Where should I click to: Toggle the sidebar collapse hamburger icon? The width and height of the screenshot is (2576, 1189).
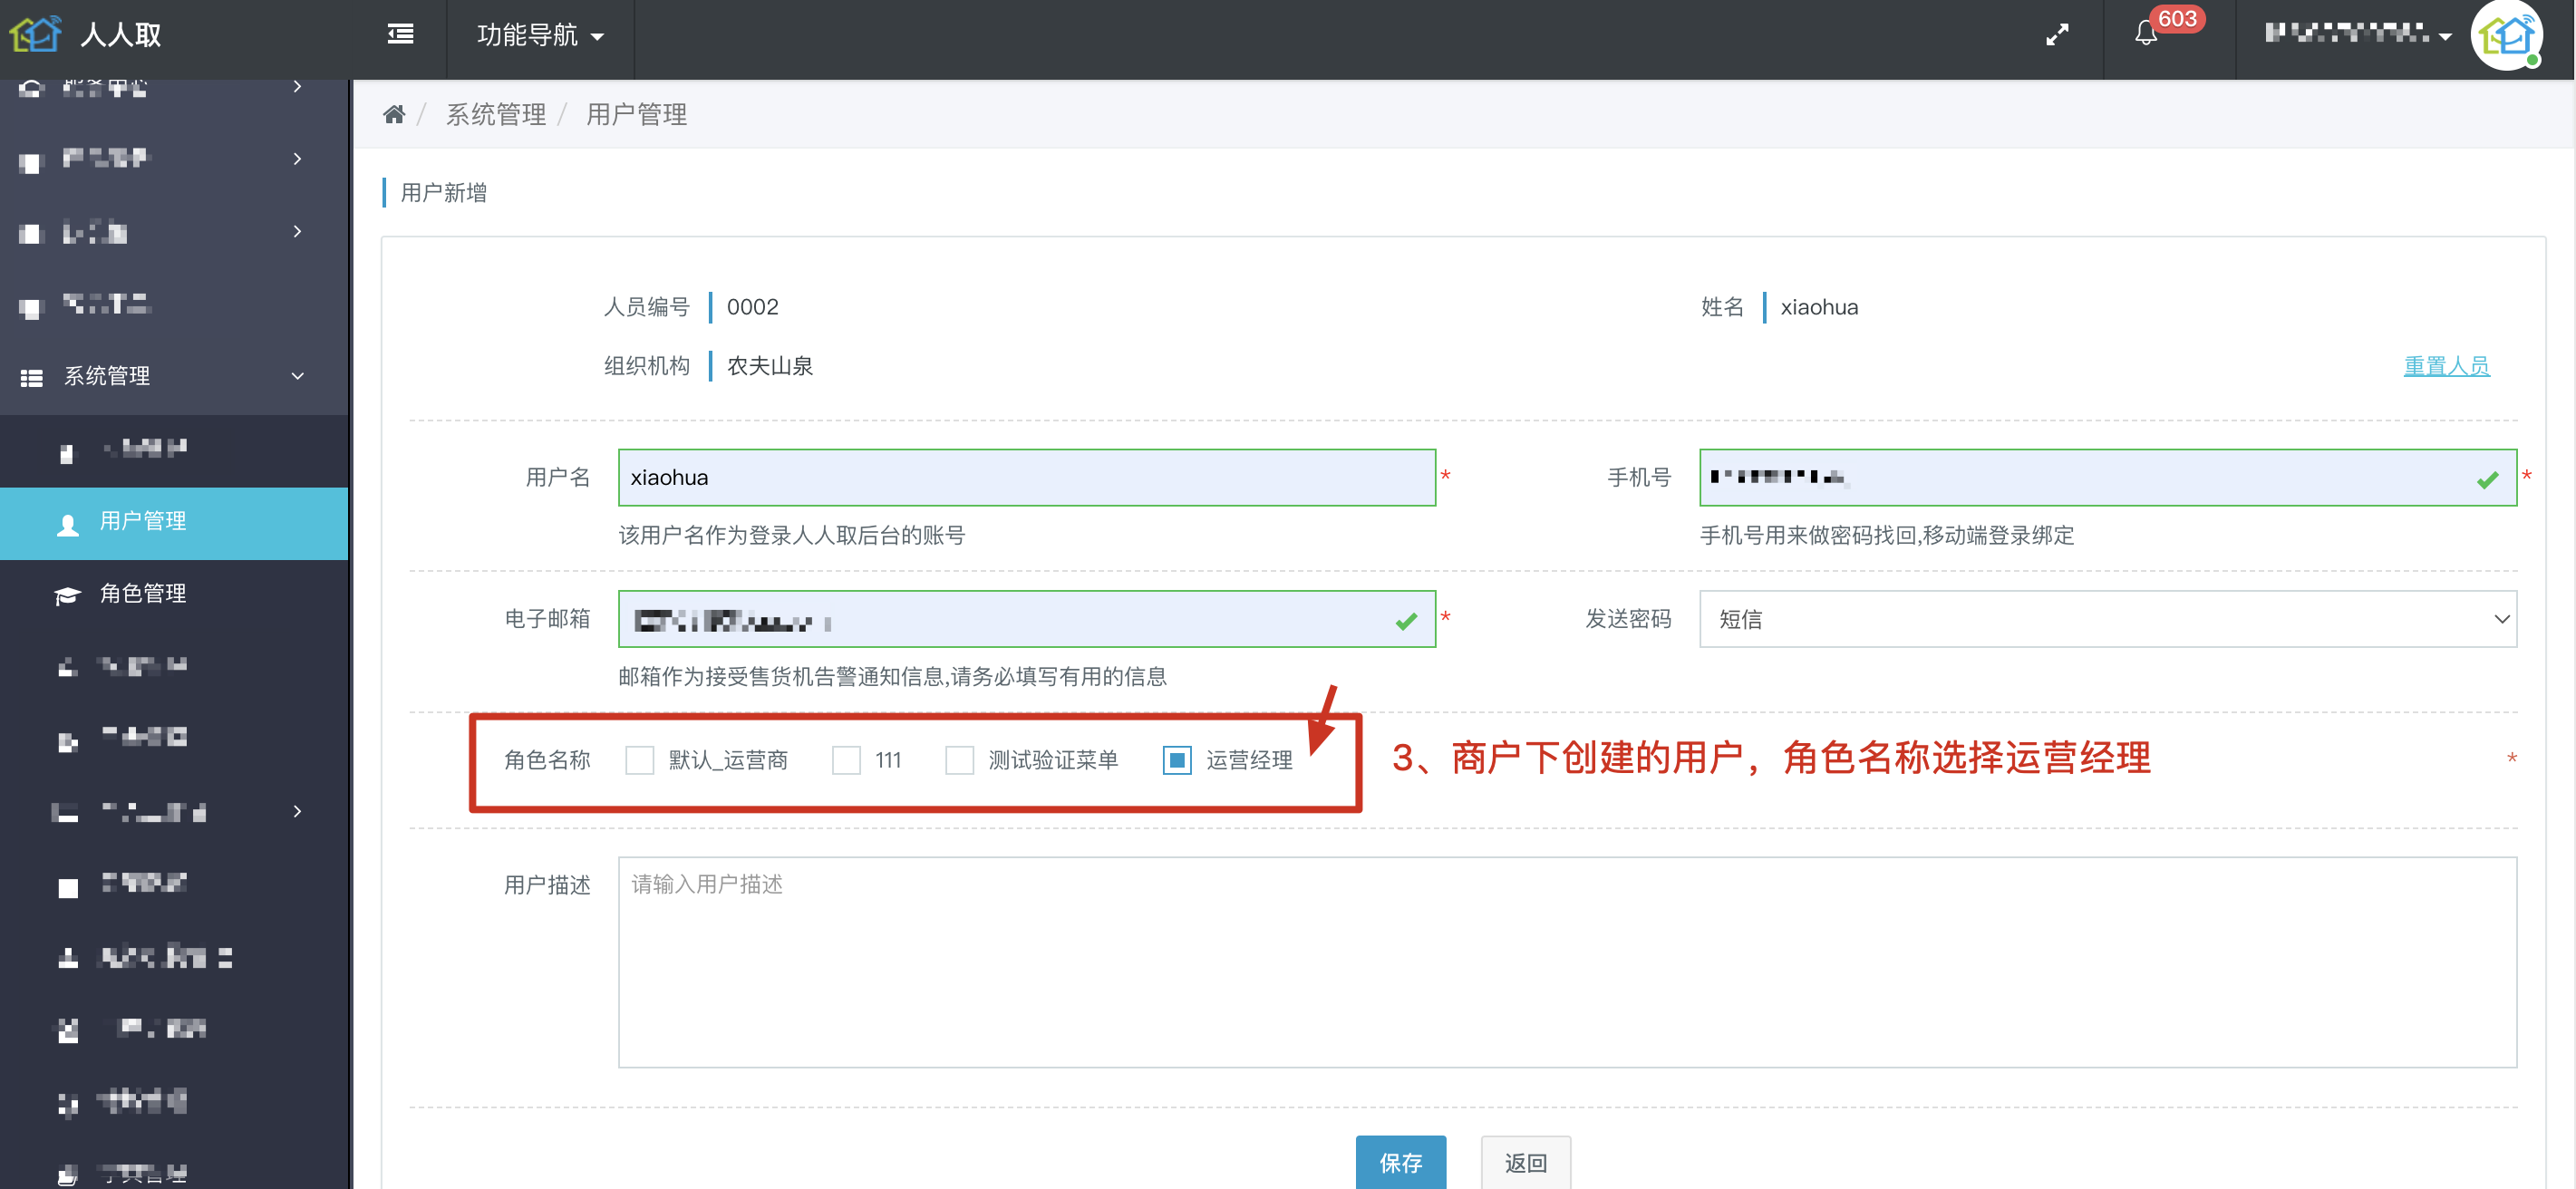coord(400,35)
